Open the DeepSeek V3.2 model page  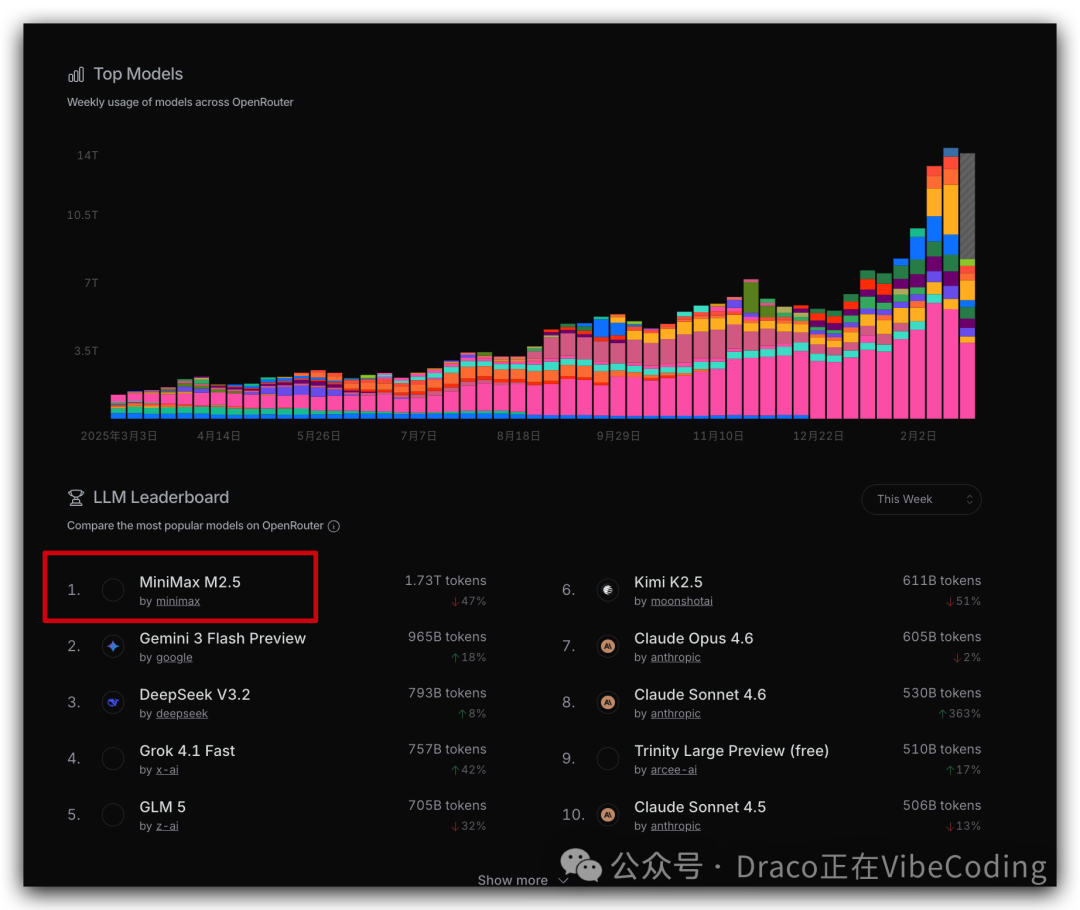click(x=195, y=694)
